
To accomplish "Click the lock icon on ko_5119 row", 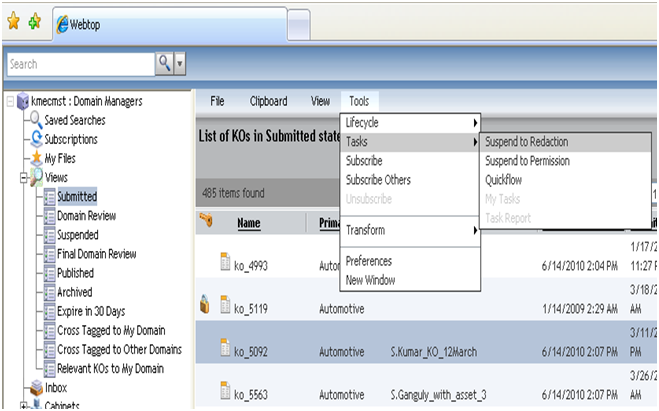I will pyautogui.click(x=205, y=304).
